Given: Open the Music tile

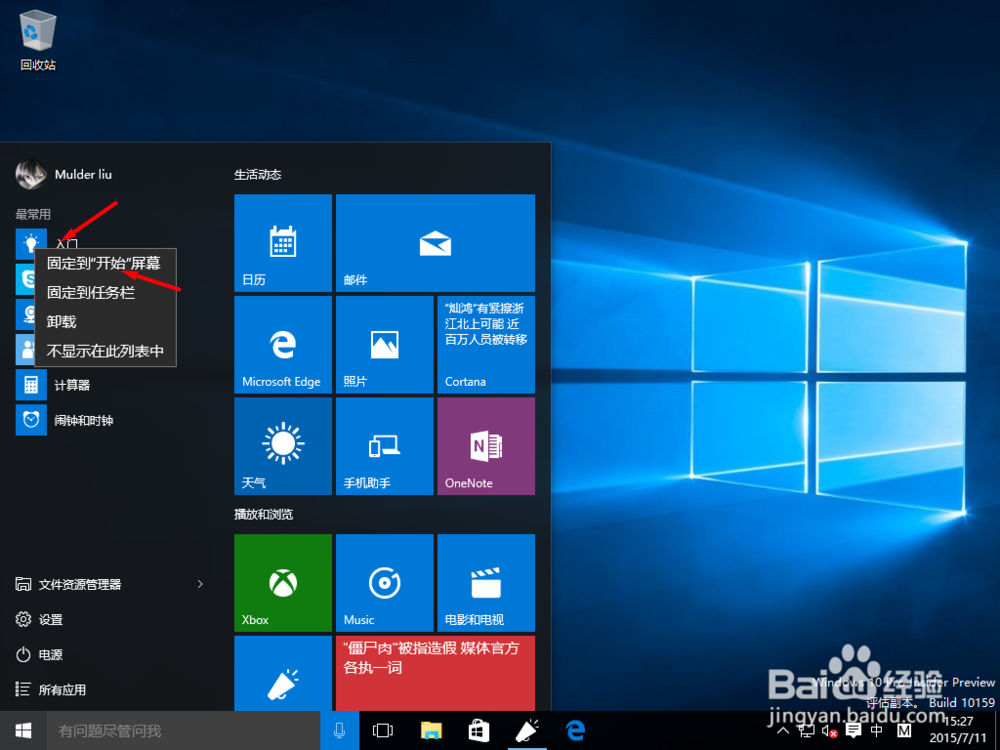Looking at the screenshot, I should click(385, 583).
